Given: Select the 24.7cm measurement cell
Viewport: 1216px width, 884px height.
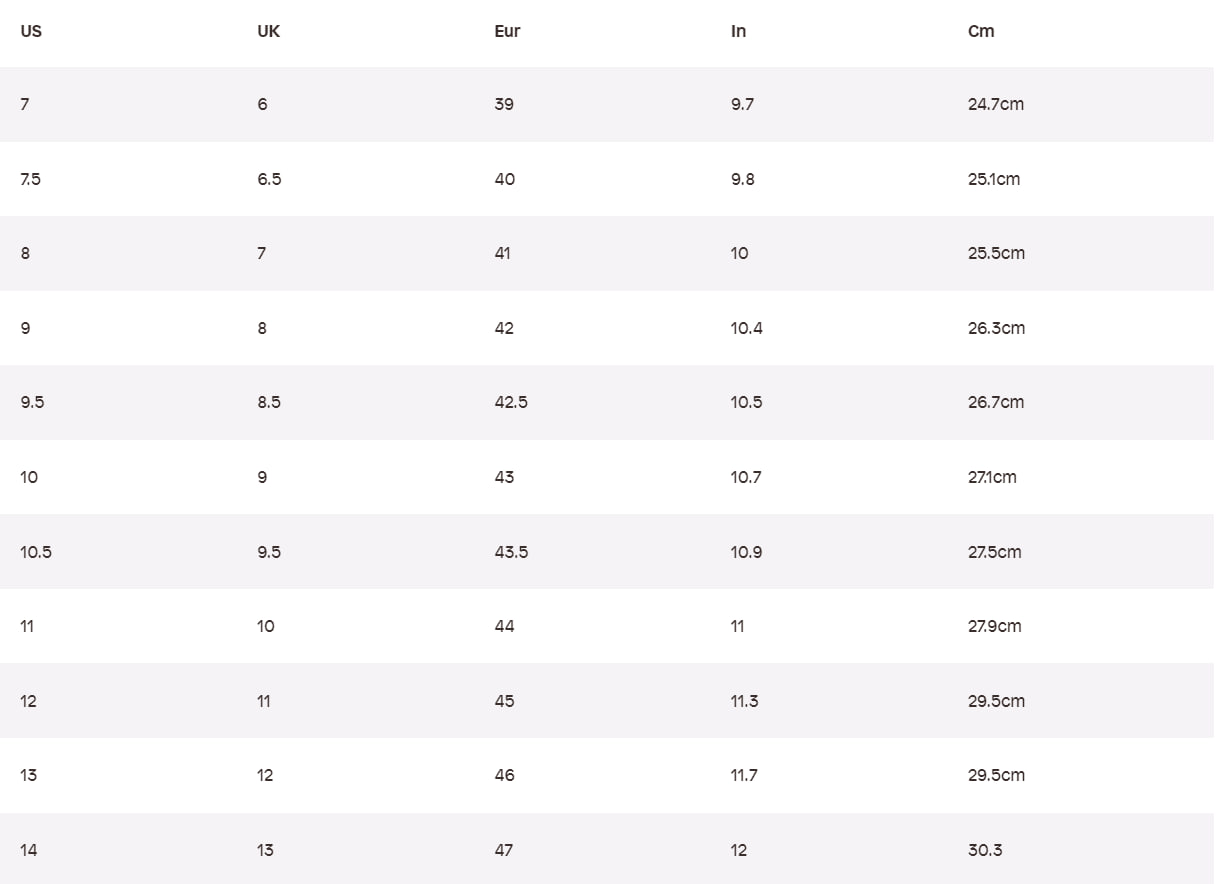Looking at the screenshot, I should point(996,104).
